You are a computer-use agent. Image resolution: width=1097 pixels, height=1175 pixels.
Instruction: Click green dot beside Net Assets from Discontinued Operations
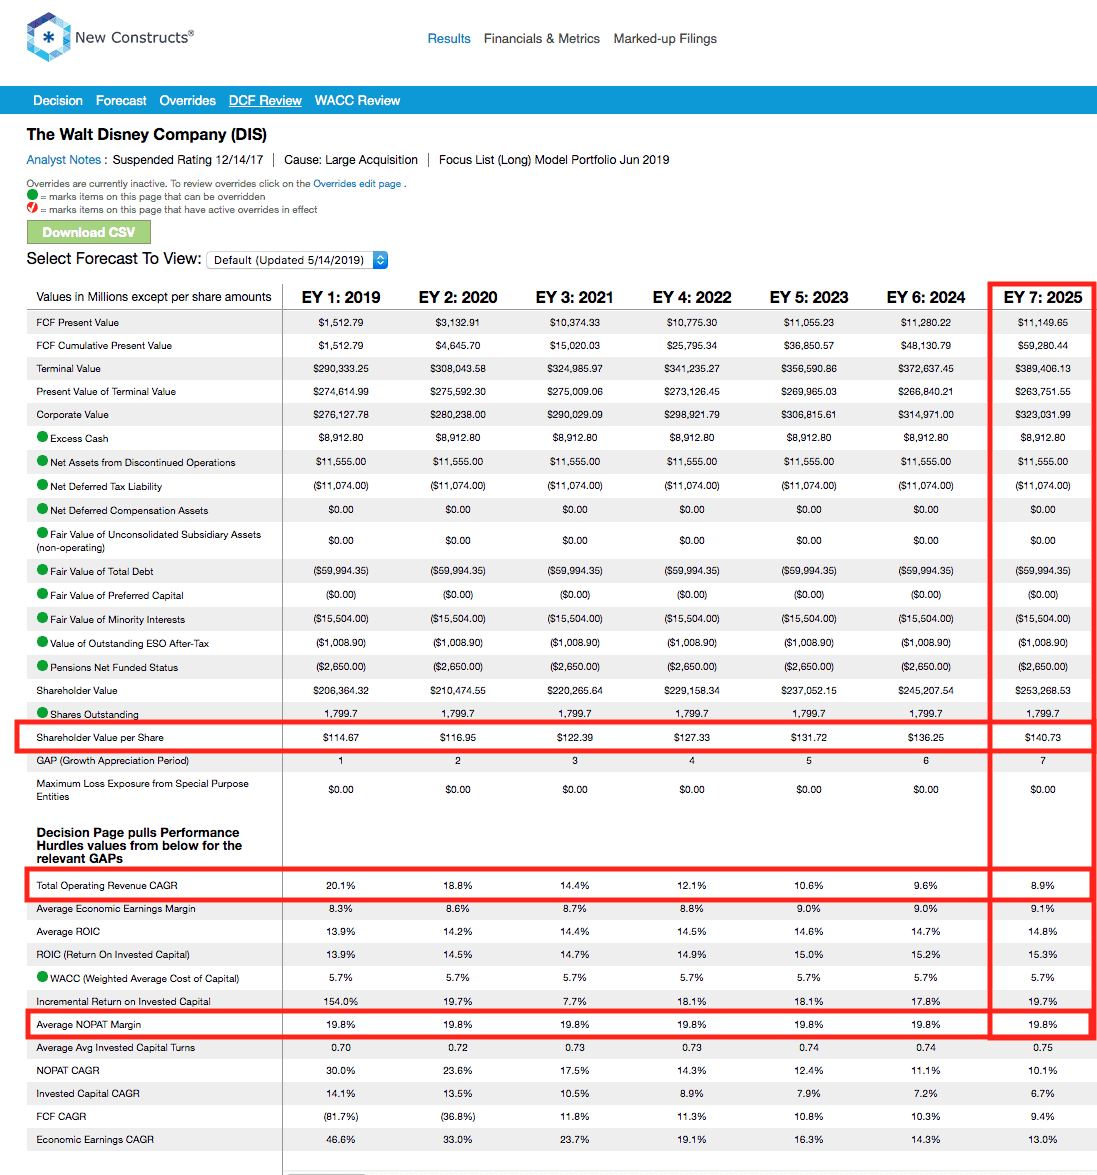[42, 461]
